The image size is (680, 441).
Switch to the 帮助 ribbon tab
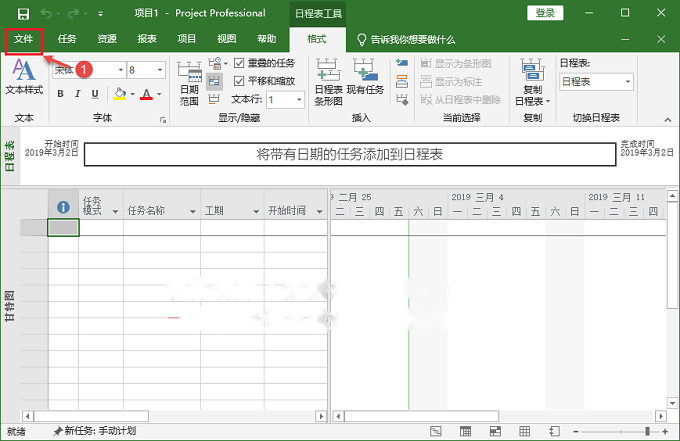click(267, 39)
